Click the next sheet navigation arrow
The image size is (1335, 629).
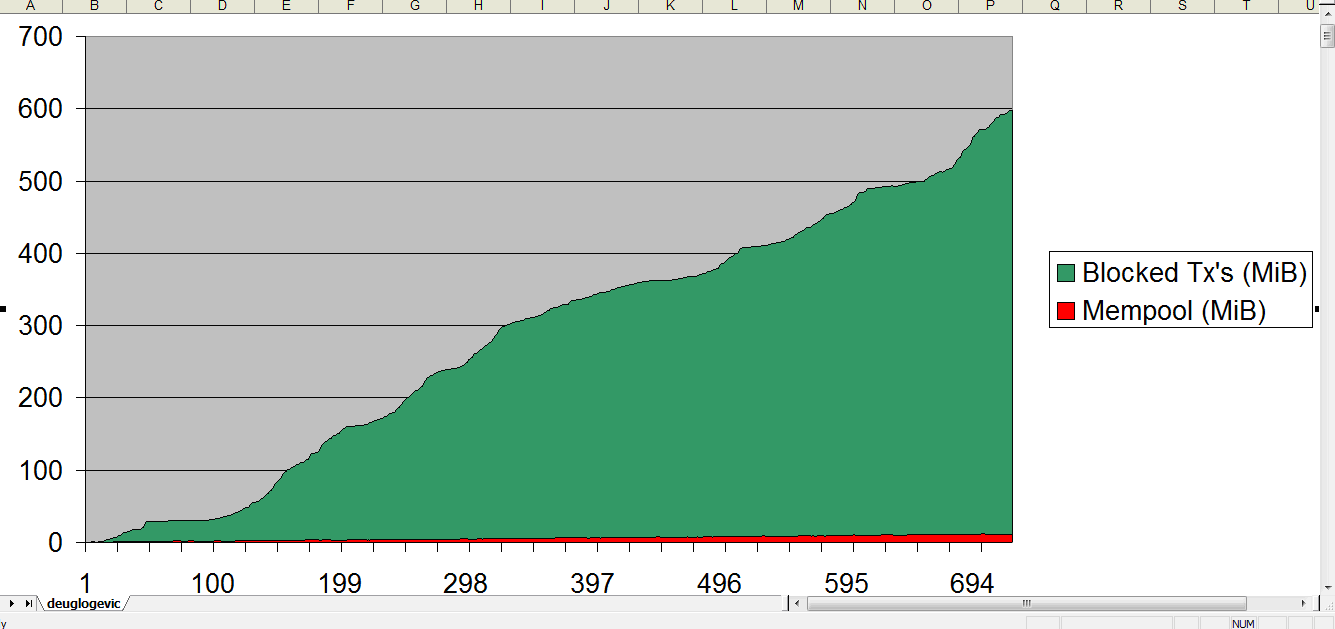click(x=11, y=604)
